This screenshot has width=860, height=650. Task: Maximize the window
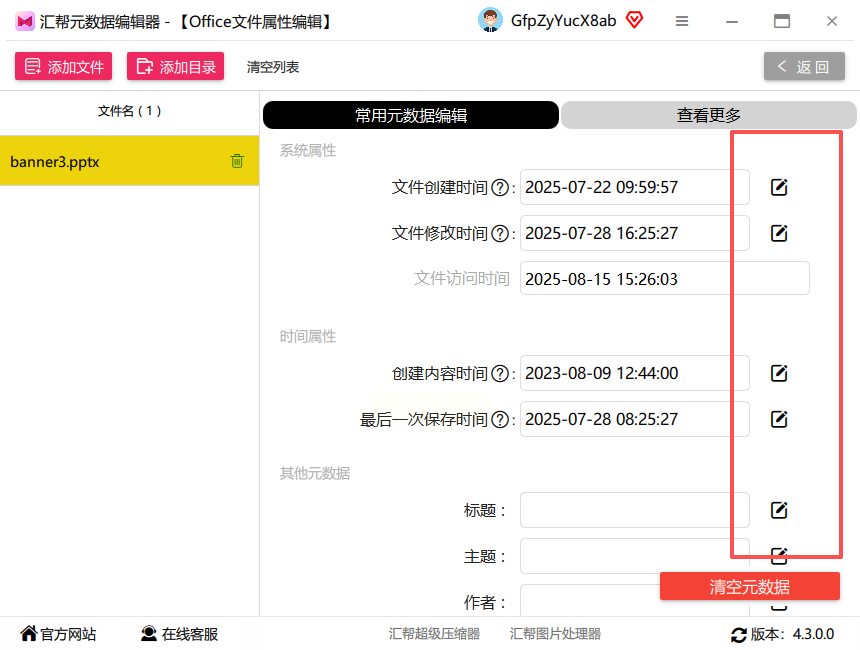tap(782, 21)
